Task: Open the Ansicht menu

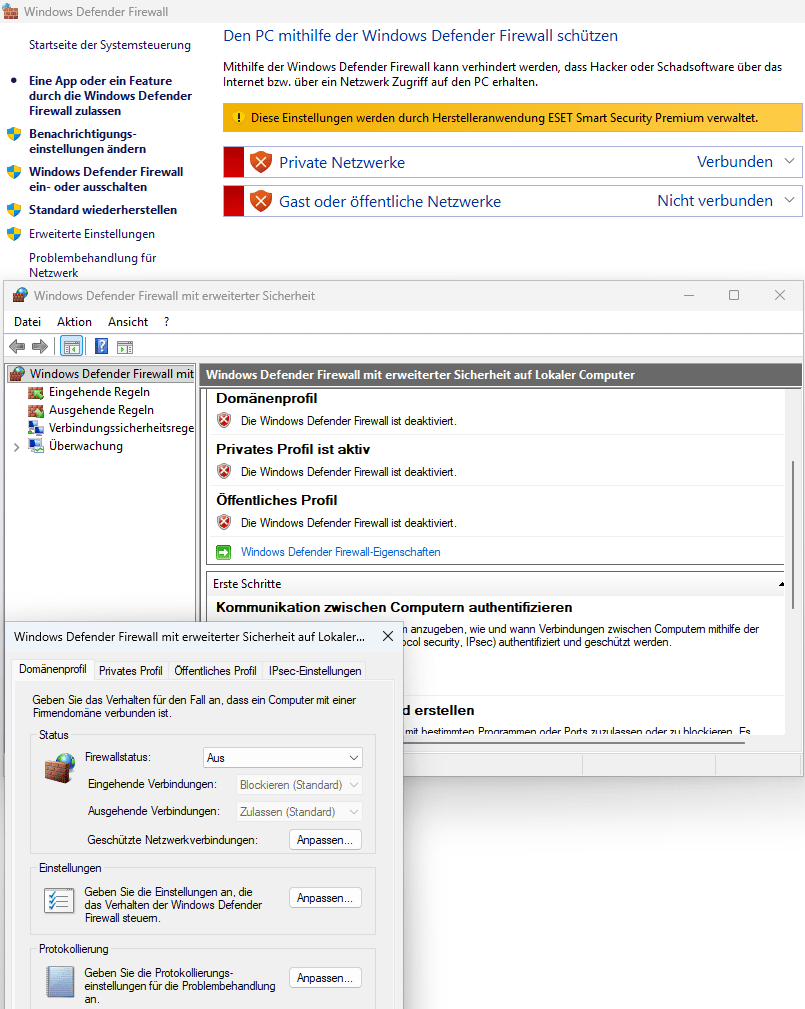Action: [128, 322]
